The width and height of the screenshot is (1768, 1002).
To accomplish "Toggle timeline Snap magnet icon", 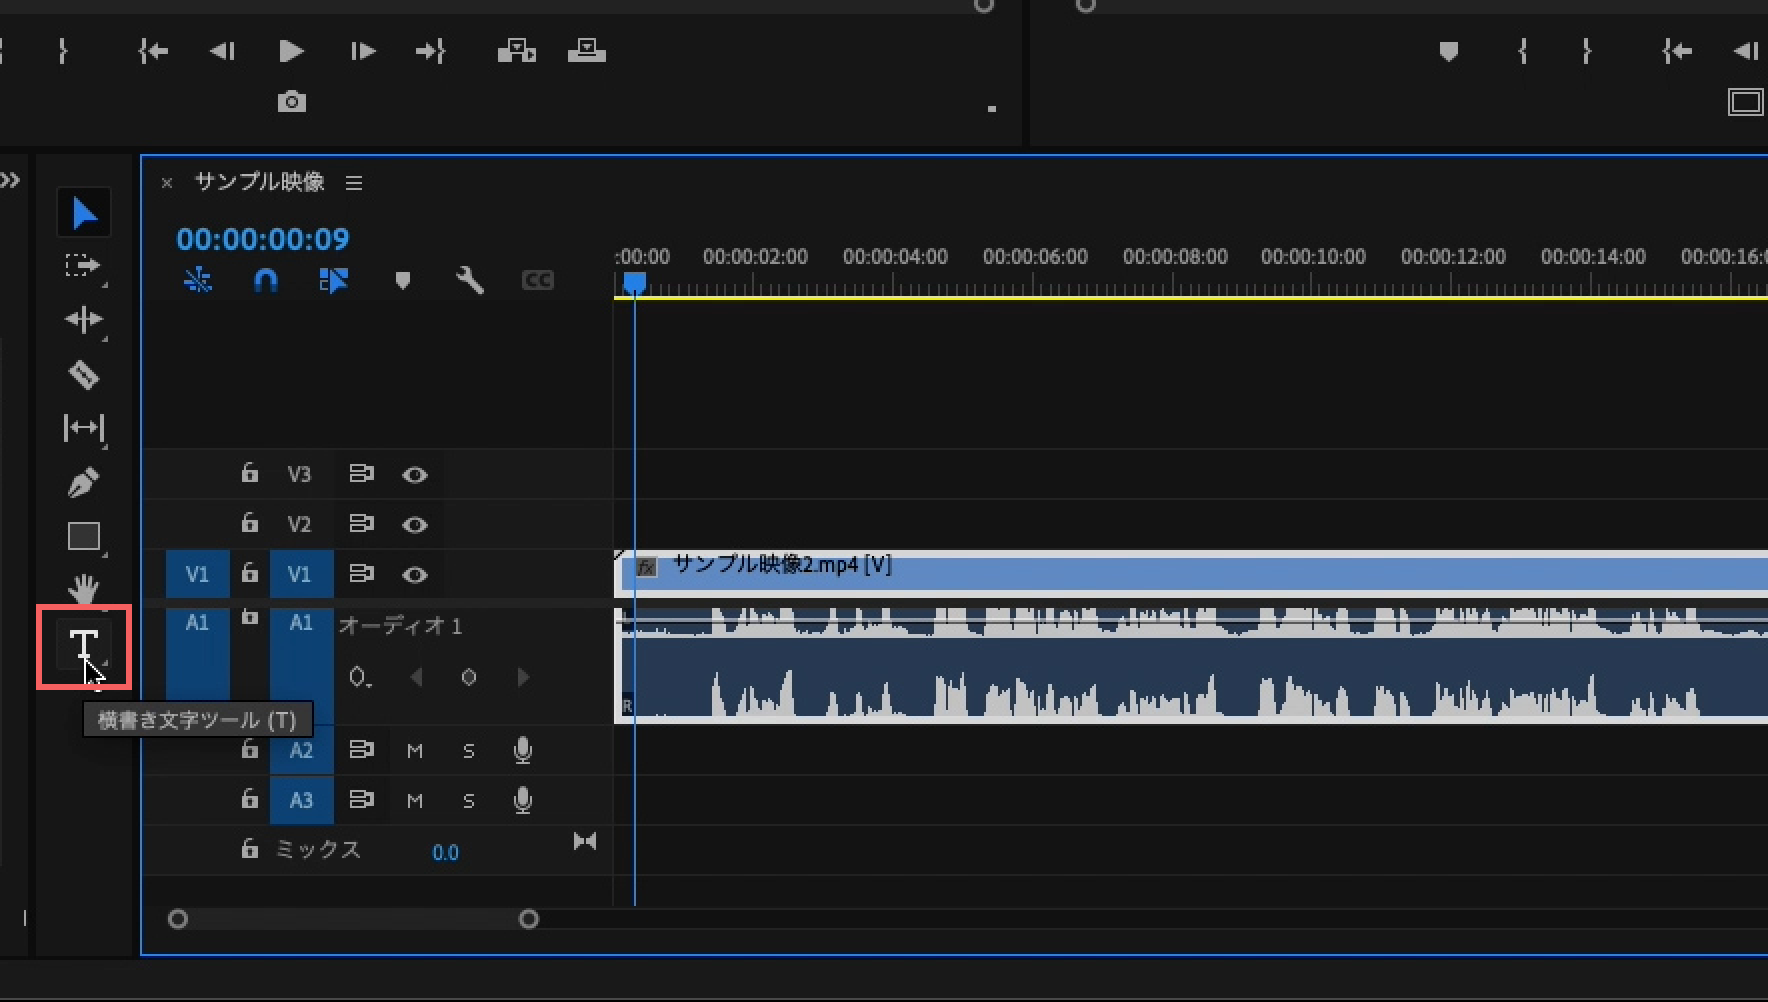I will tap(265, 280).
